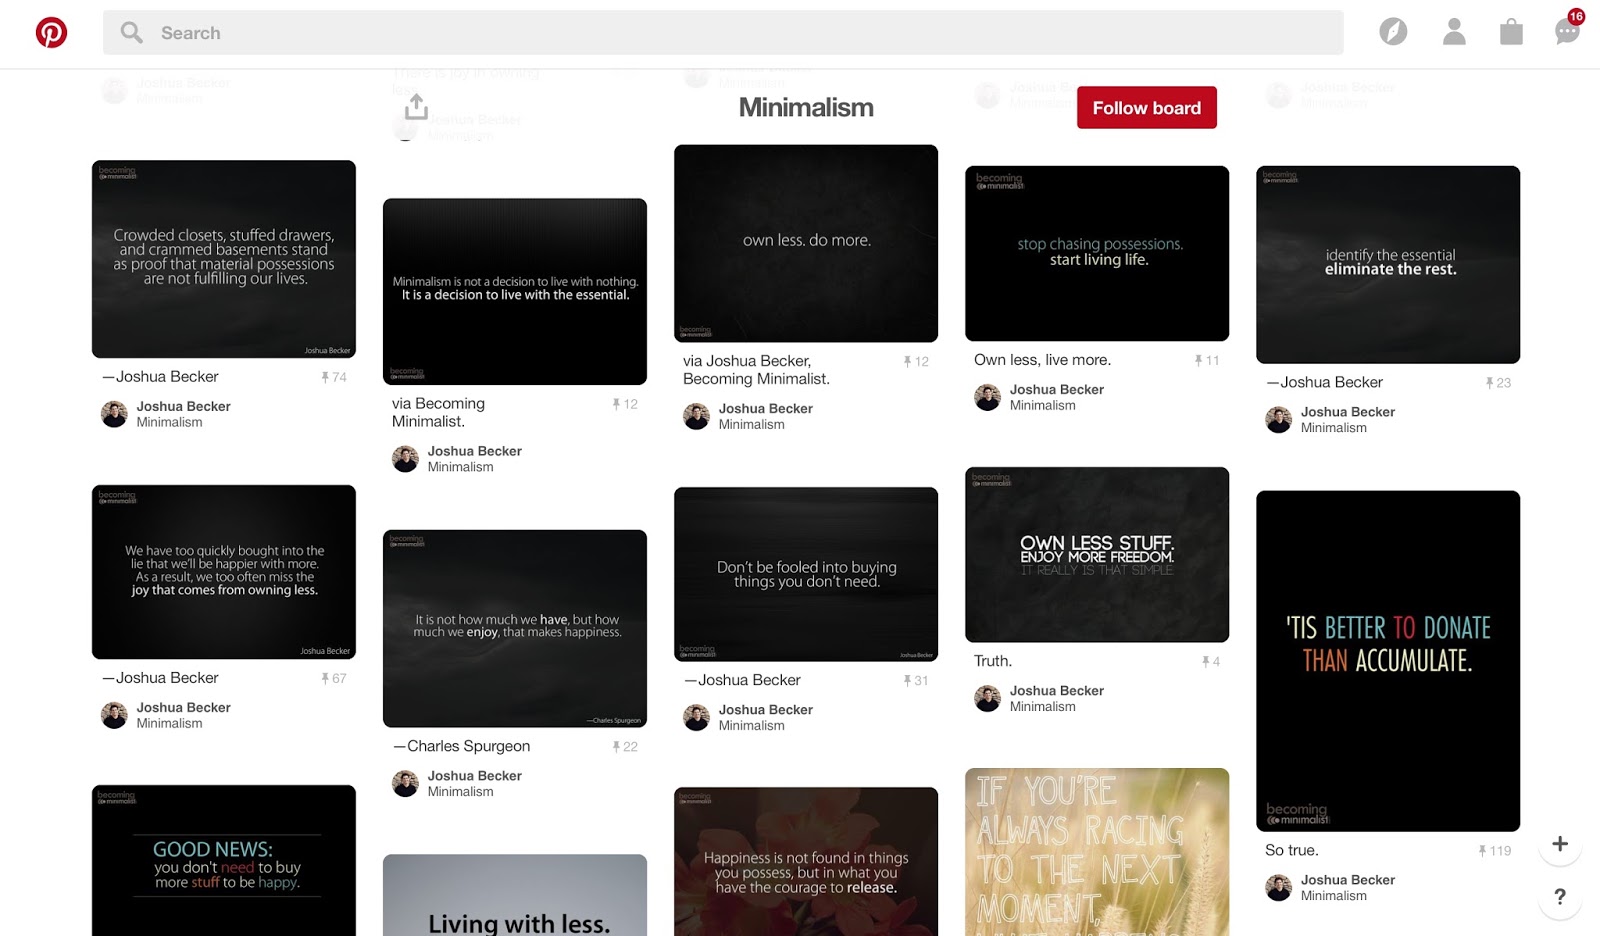
Task: Open 'Happiness is not found in things' pin
Action: tap(806, 861)
